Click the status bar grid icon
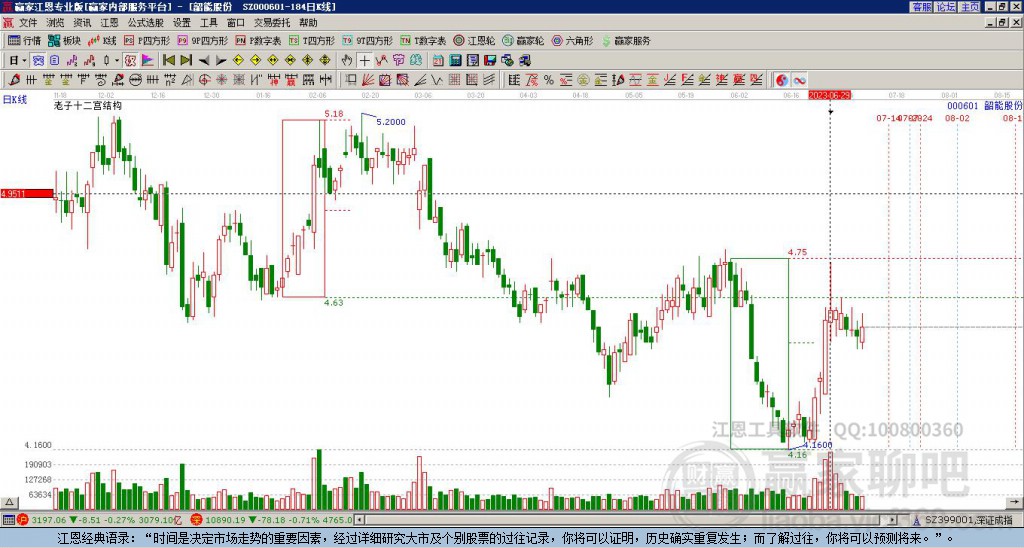The height and width of the screenshot is (548, 1024). coord(8,520)
